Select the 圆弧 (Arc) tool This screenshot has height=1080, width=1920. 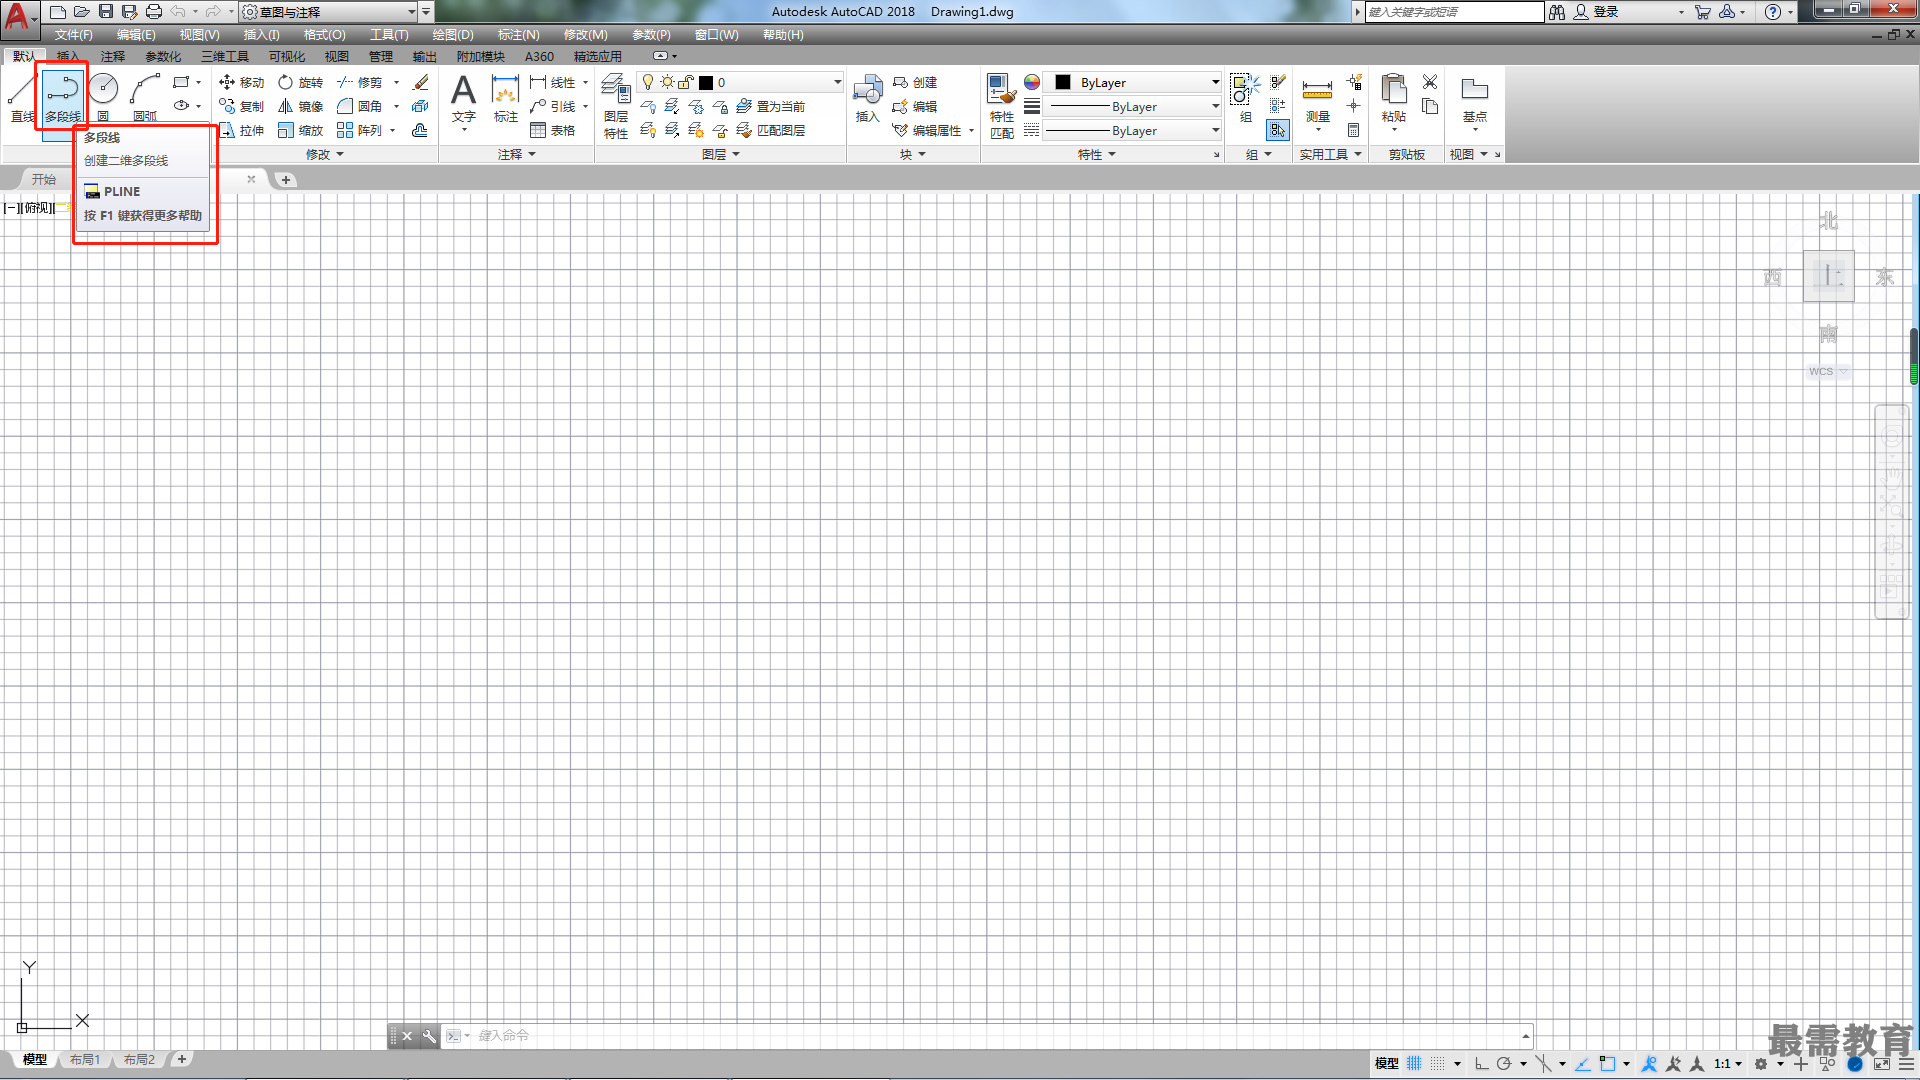pyautogui.click(x=145, y=97)
